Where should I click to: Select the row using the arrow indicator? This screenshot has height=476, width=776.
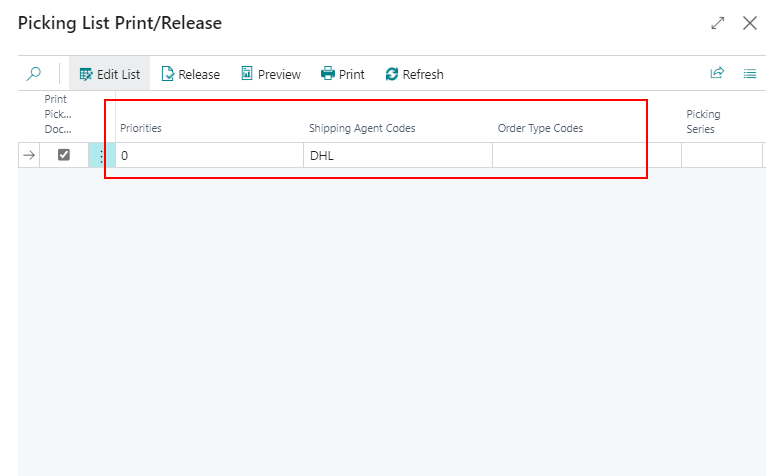pyautogui.click(x=29, y=155)
